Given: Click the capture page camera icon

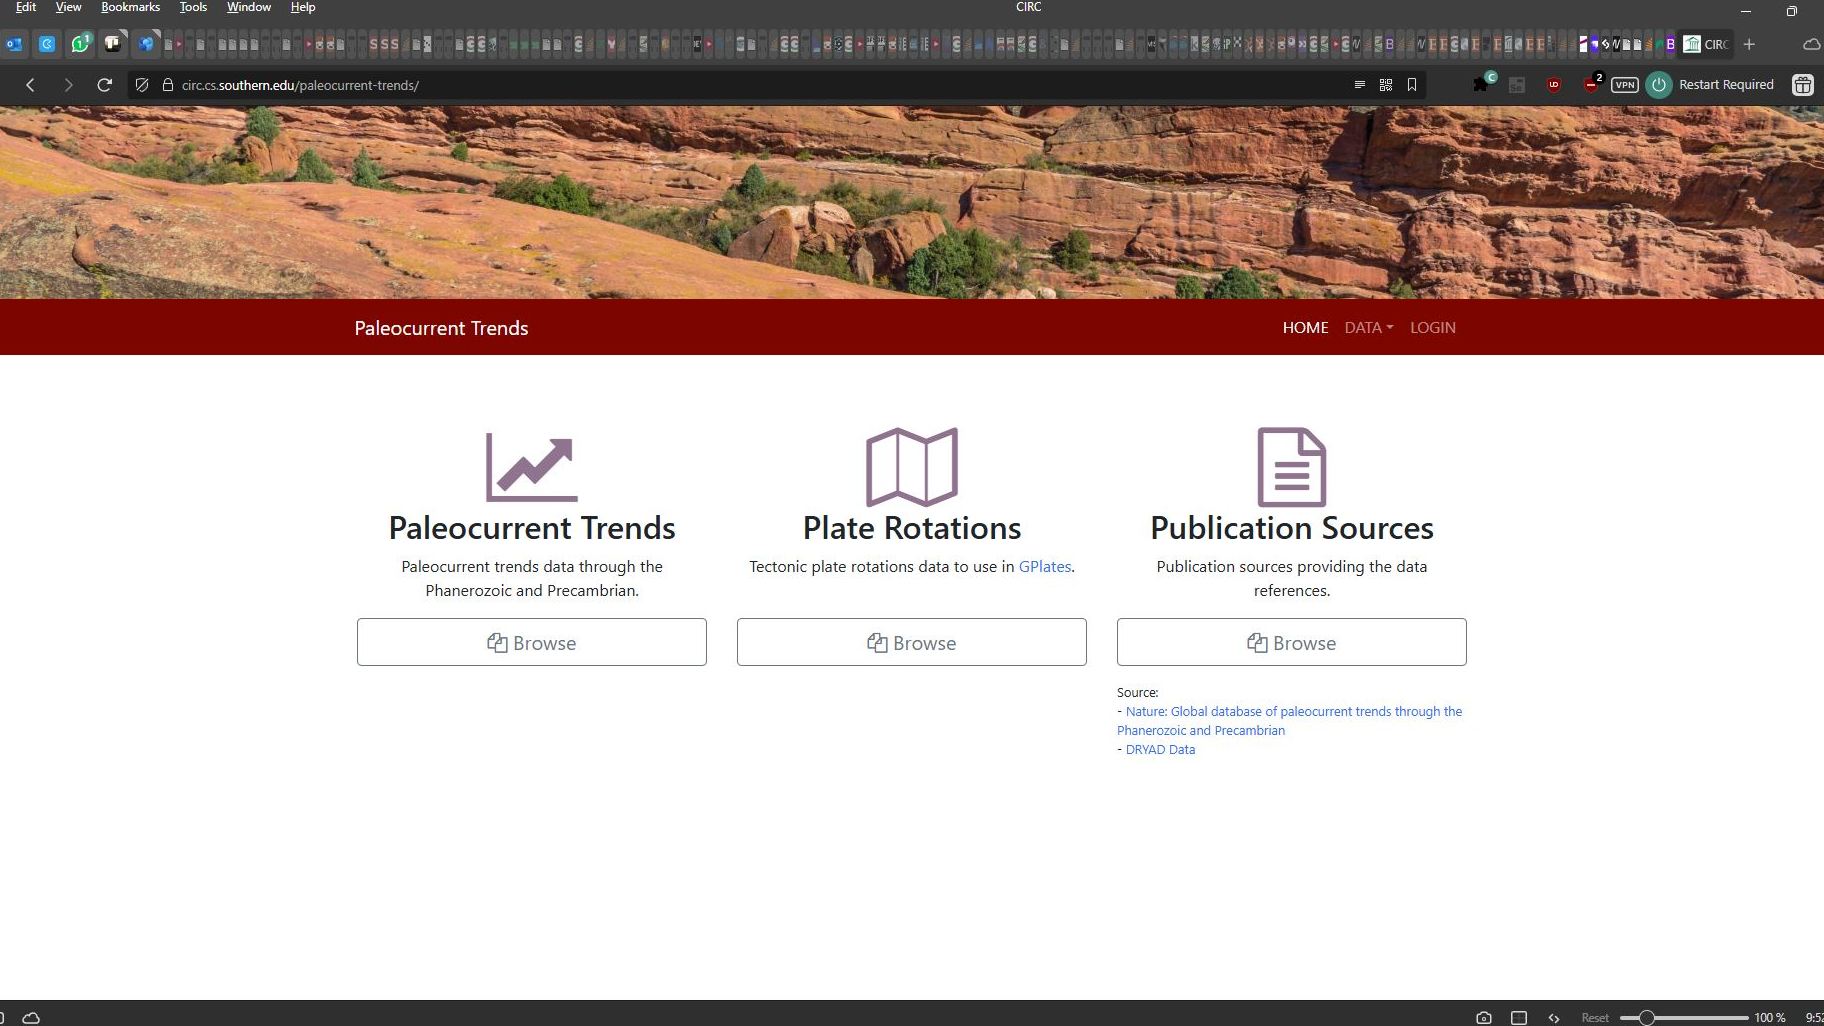Looking at the screenshot, I should pyautogui.click(x=1484, y=1017).
